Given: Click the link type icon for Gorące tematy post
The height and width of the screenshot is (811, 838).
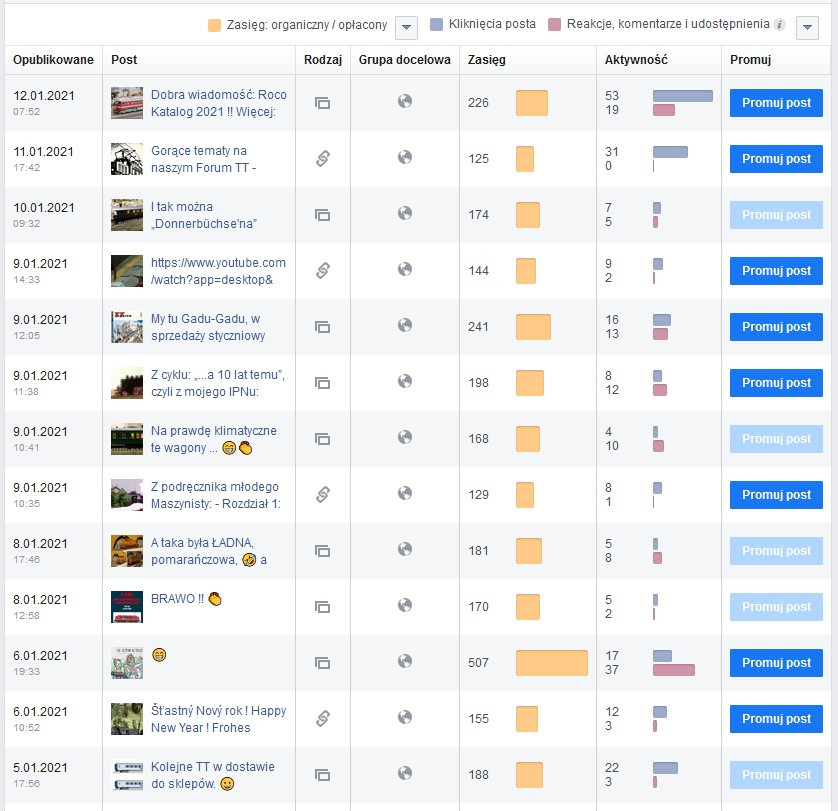Looking at the screenshot, I should click(322, 158).
